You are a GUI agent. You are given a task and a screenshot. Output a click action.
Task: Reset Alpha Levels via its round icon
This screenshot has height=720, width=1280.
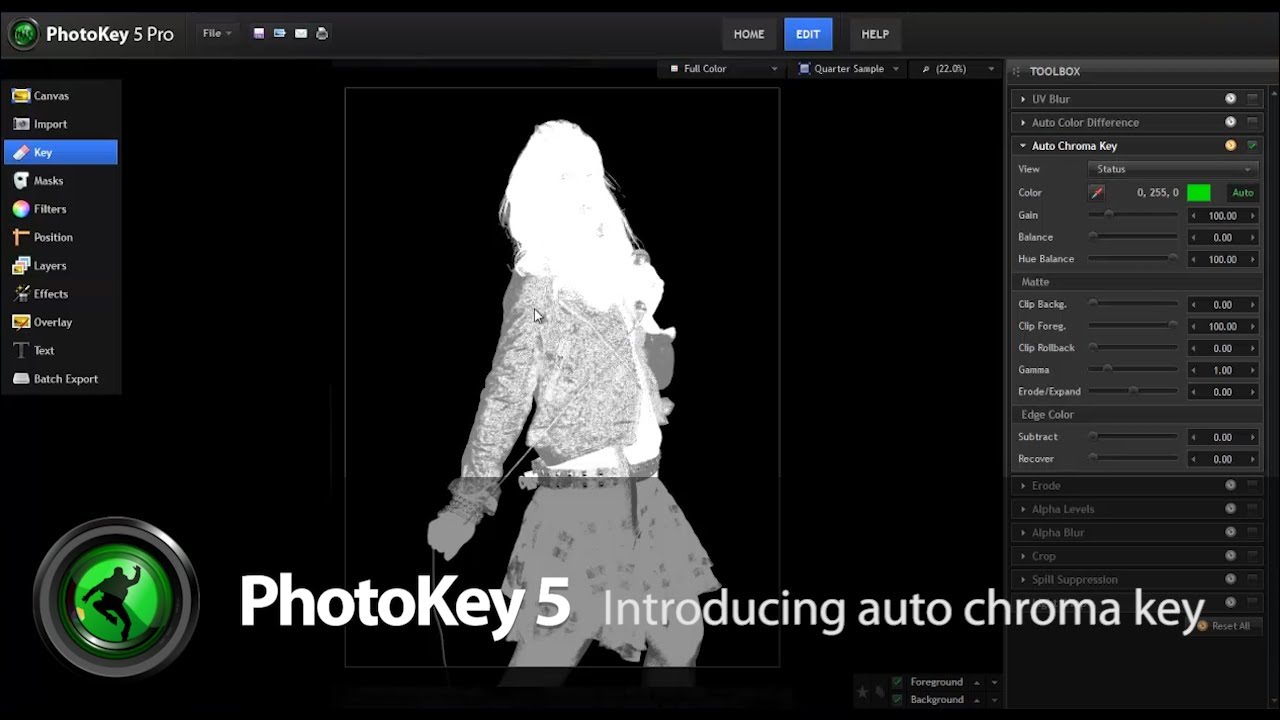tap(1230, 509)
